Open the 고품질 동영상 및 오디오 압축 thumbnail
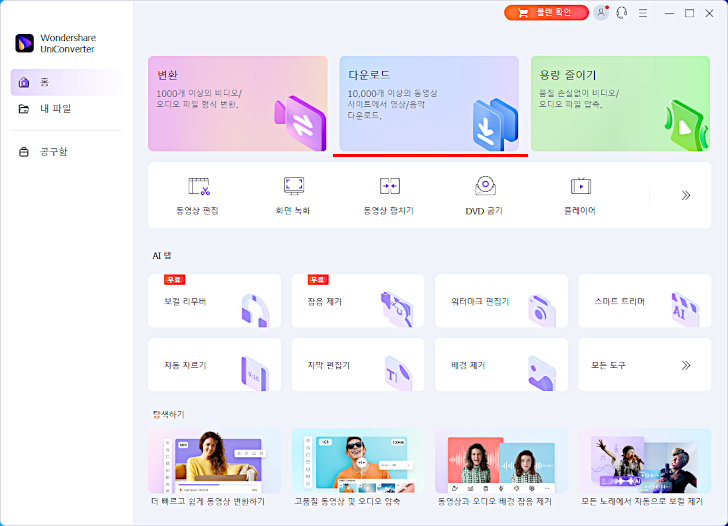The height and width of the screenshot is (526, 728). coord(358,461)
